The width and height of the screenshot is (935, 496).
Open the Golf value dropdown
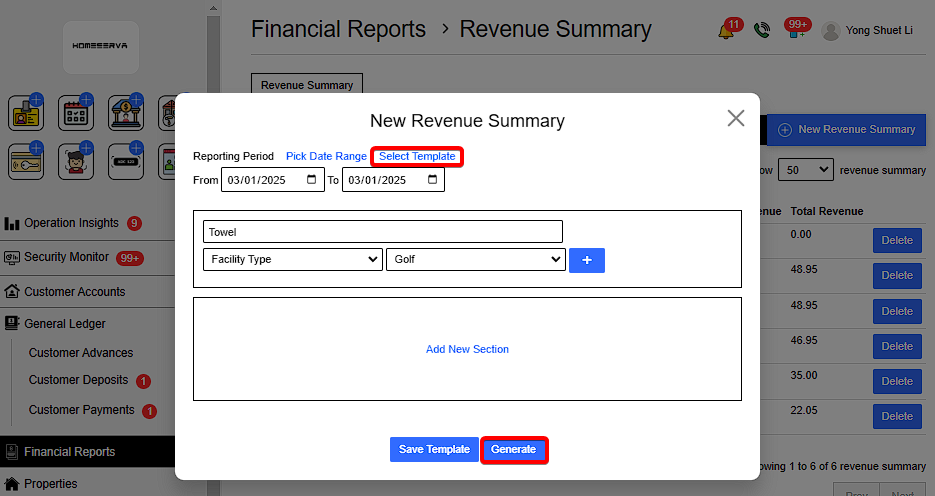pos(475,259)
